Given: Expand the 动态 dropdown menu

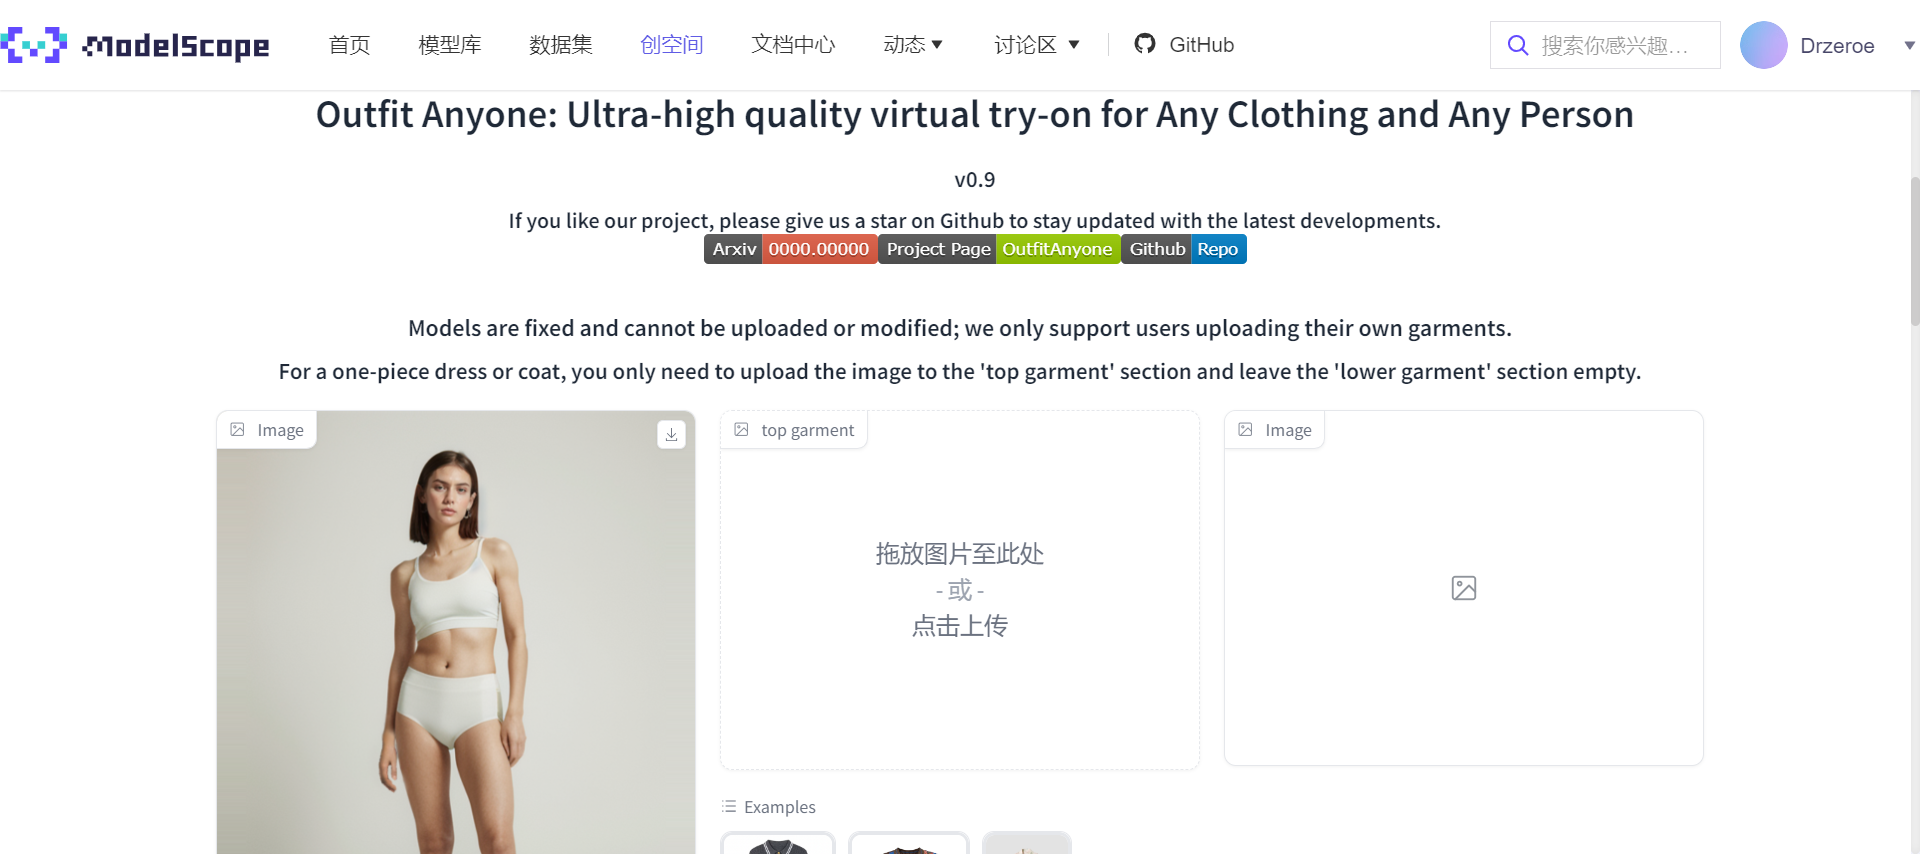Looking at the screenshot, I should (913, 45).
